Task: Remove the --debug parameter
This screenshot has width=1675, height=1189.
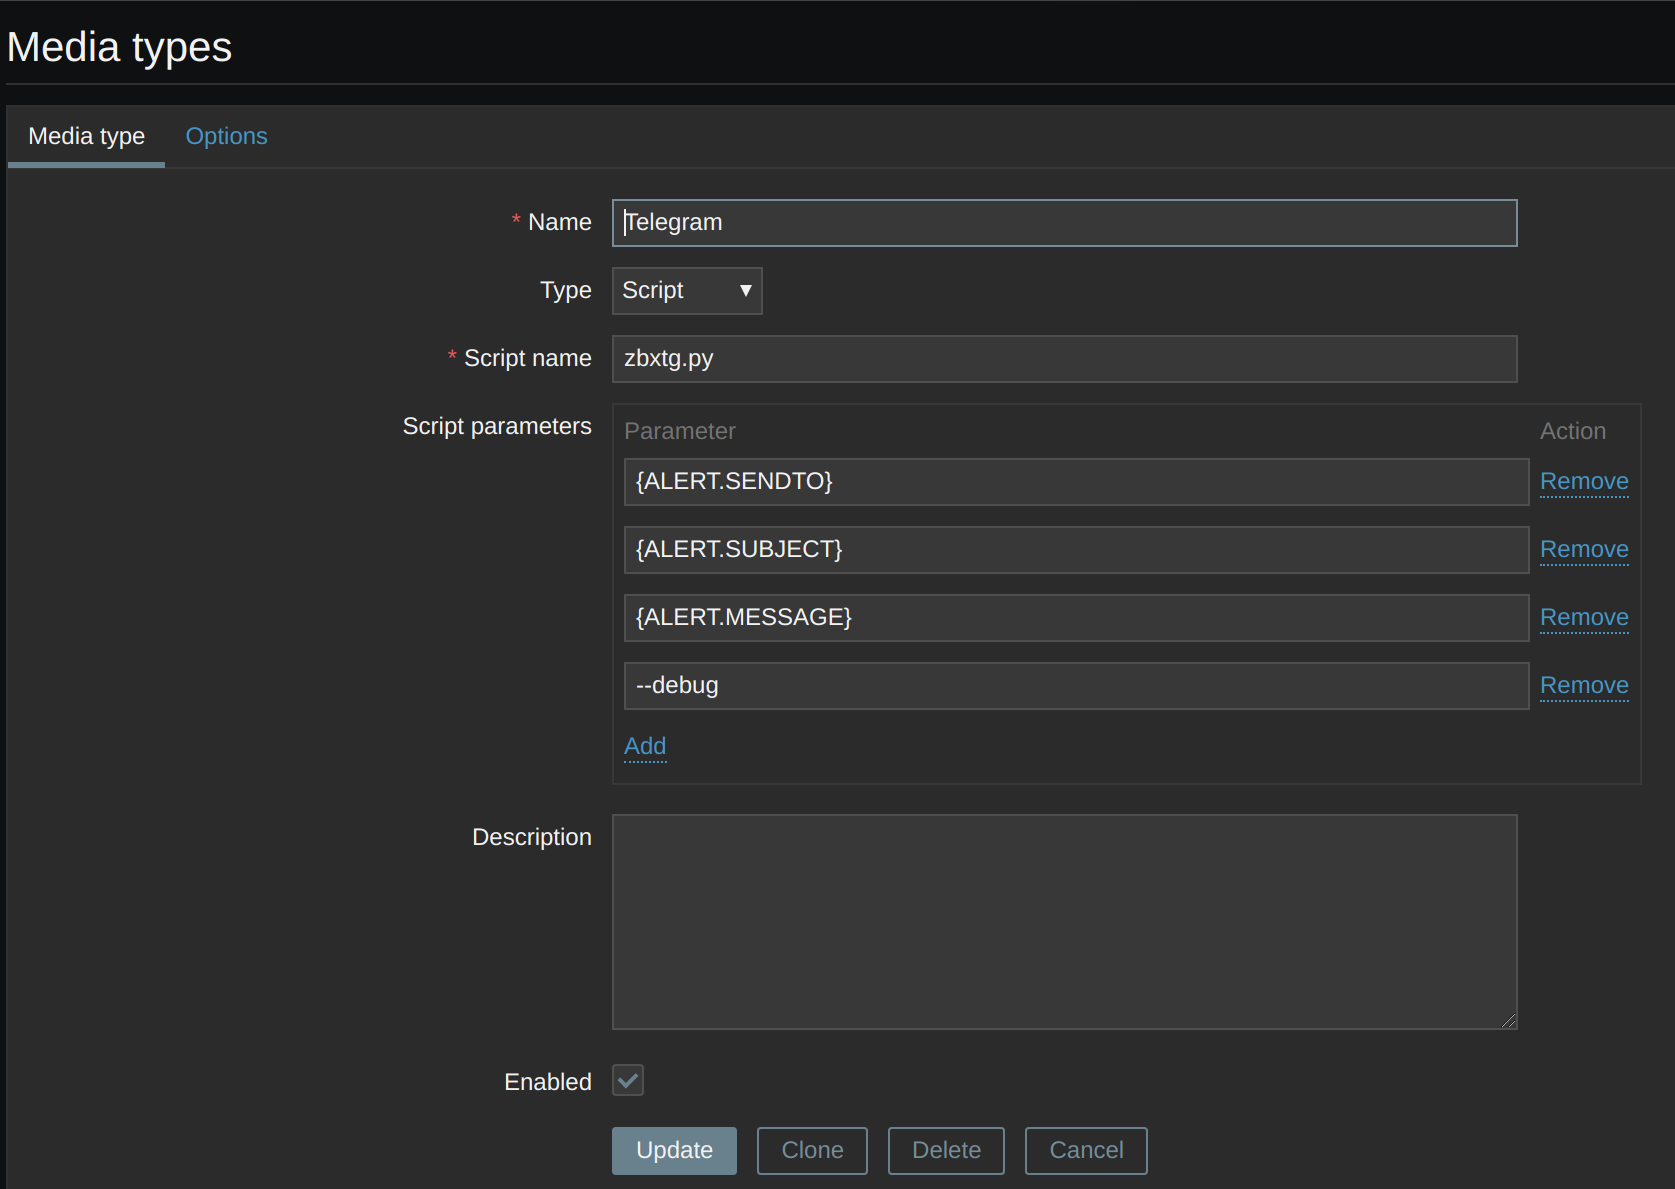Action: 1583,686
